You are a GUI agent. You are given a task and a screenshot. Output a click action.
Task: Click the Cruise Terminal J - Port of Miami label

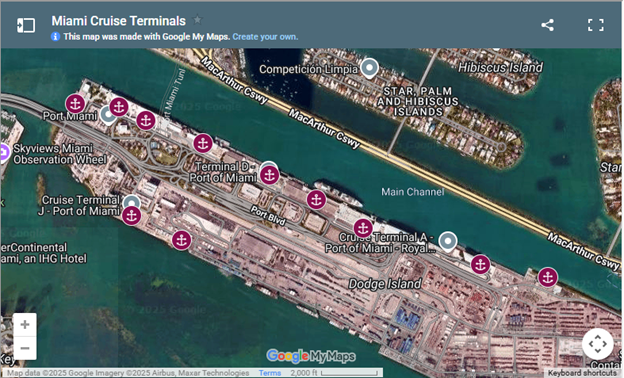click(x=79, y=205)
